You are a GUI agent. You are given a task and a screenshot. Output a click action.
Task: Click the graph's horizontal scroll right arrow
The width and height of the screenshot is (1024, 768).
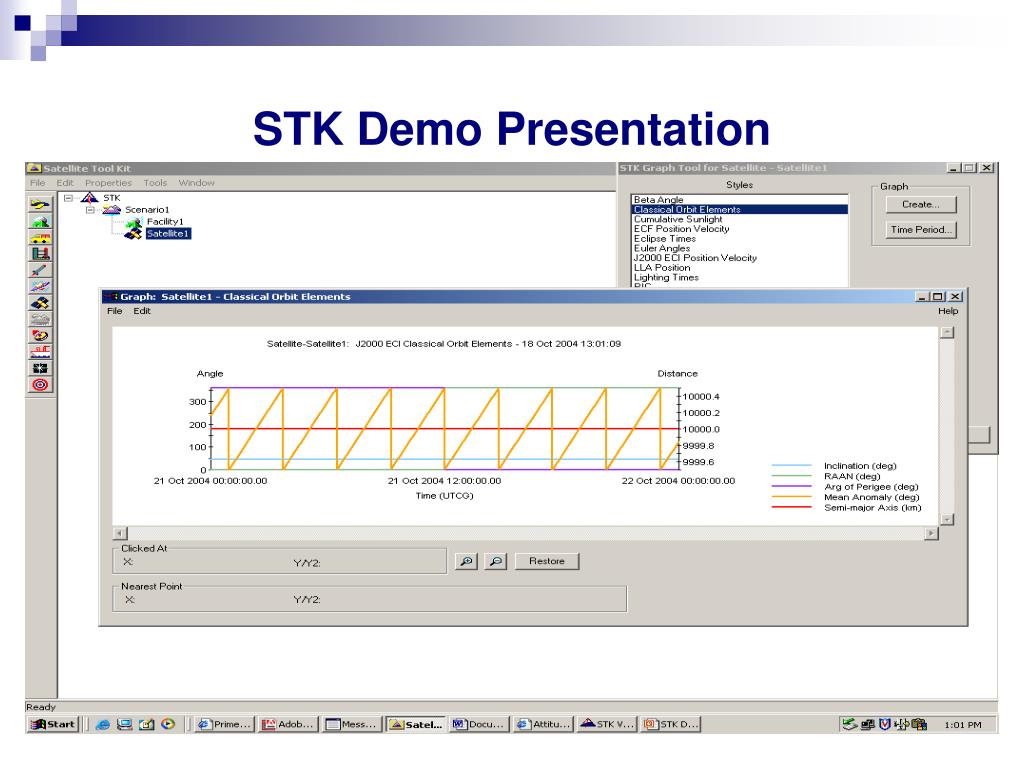click(x=931, y=534)
